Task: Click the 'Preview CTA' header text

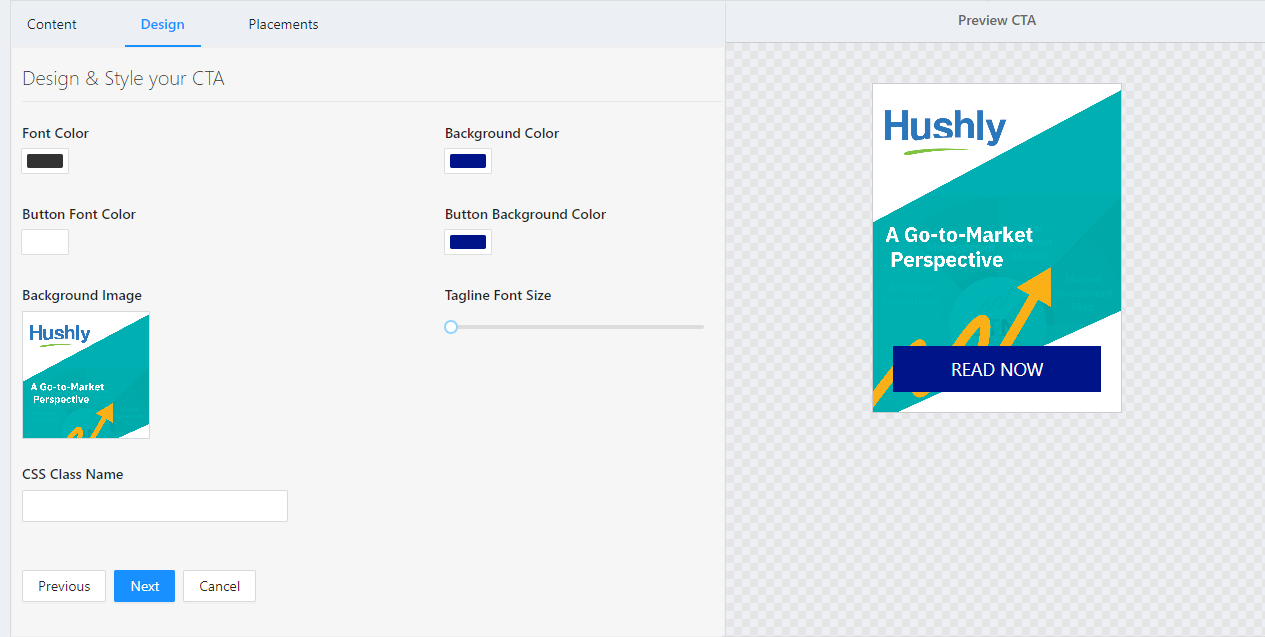Action: 996,20
